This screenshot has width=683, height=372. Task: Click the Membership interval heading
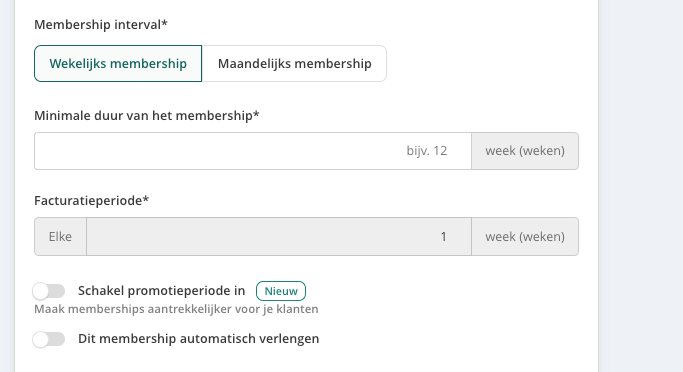pos(101,25)
